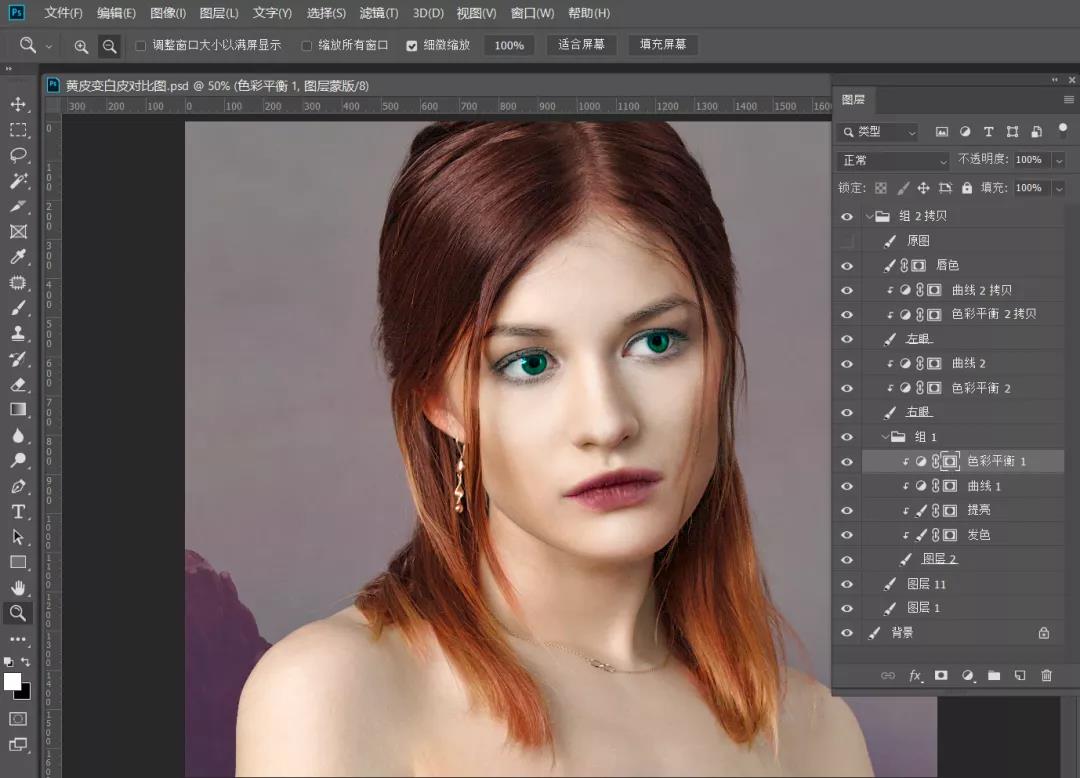Toggle layer filter on/off switch

tap(1063, 129)
